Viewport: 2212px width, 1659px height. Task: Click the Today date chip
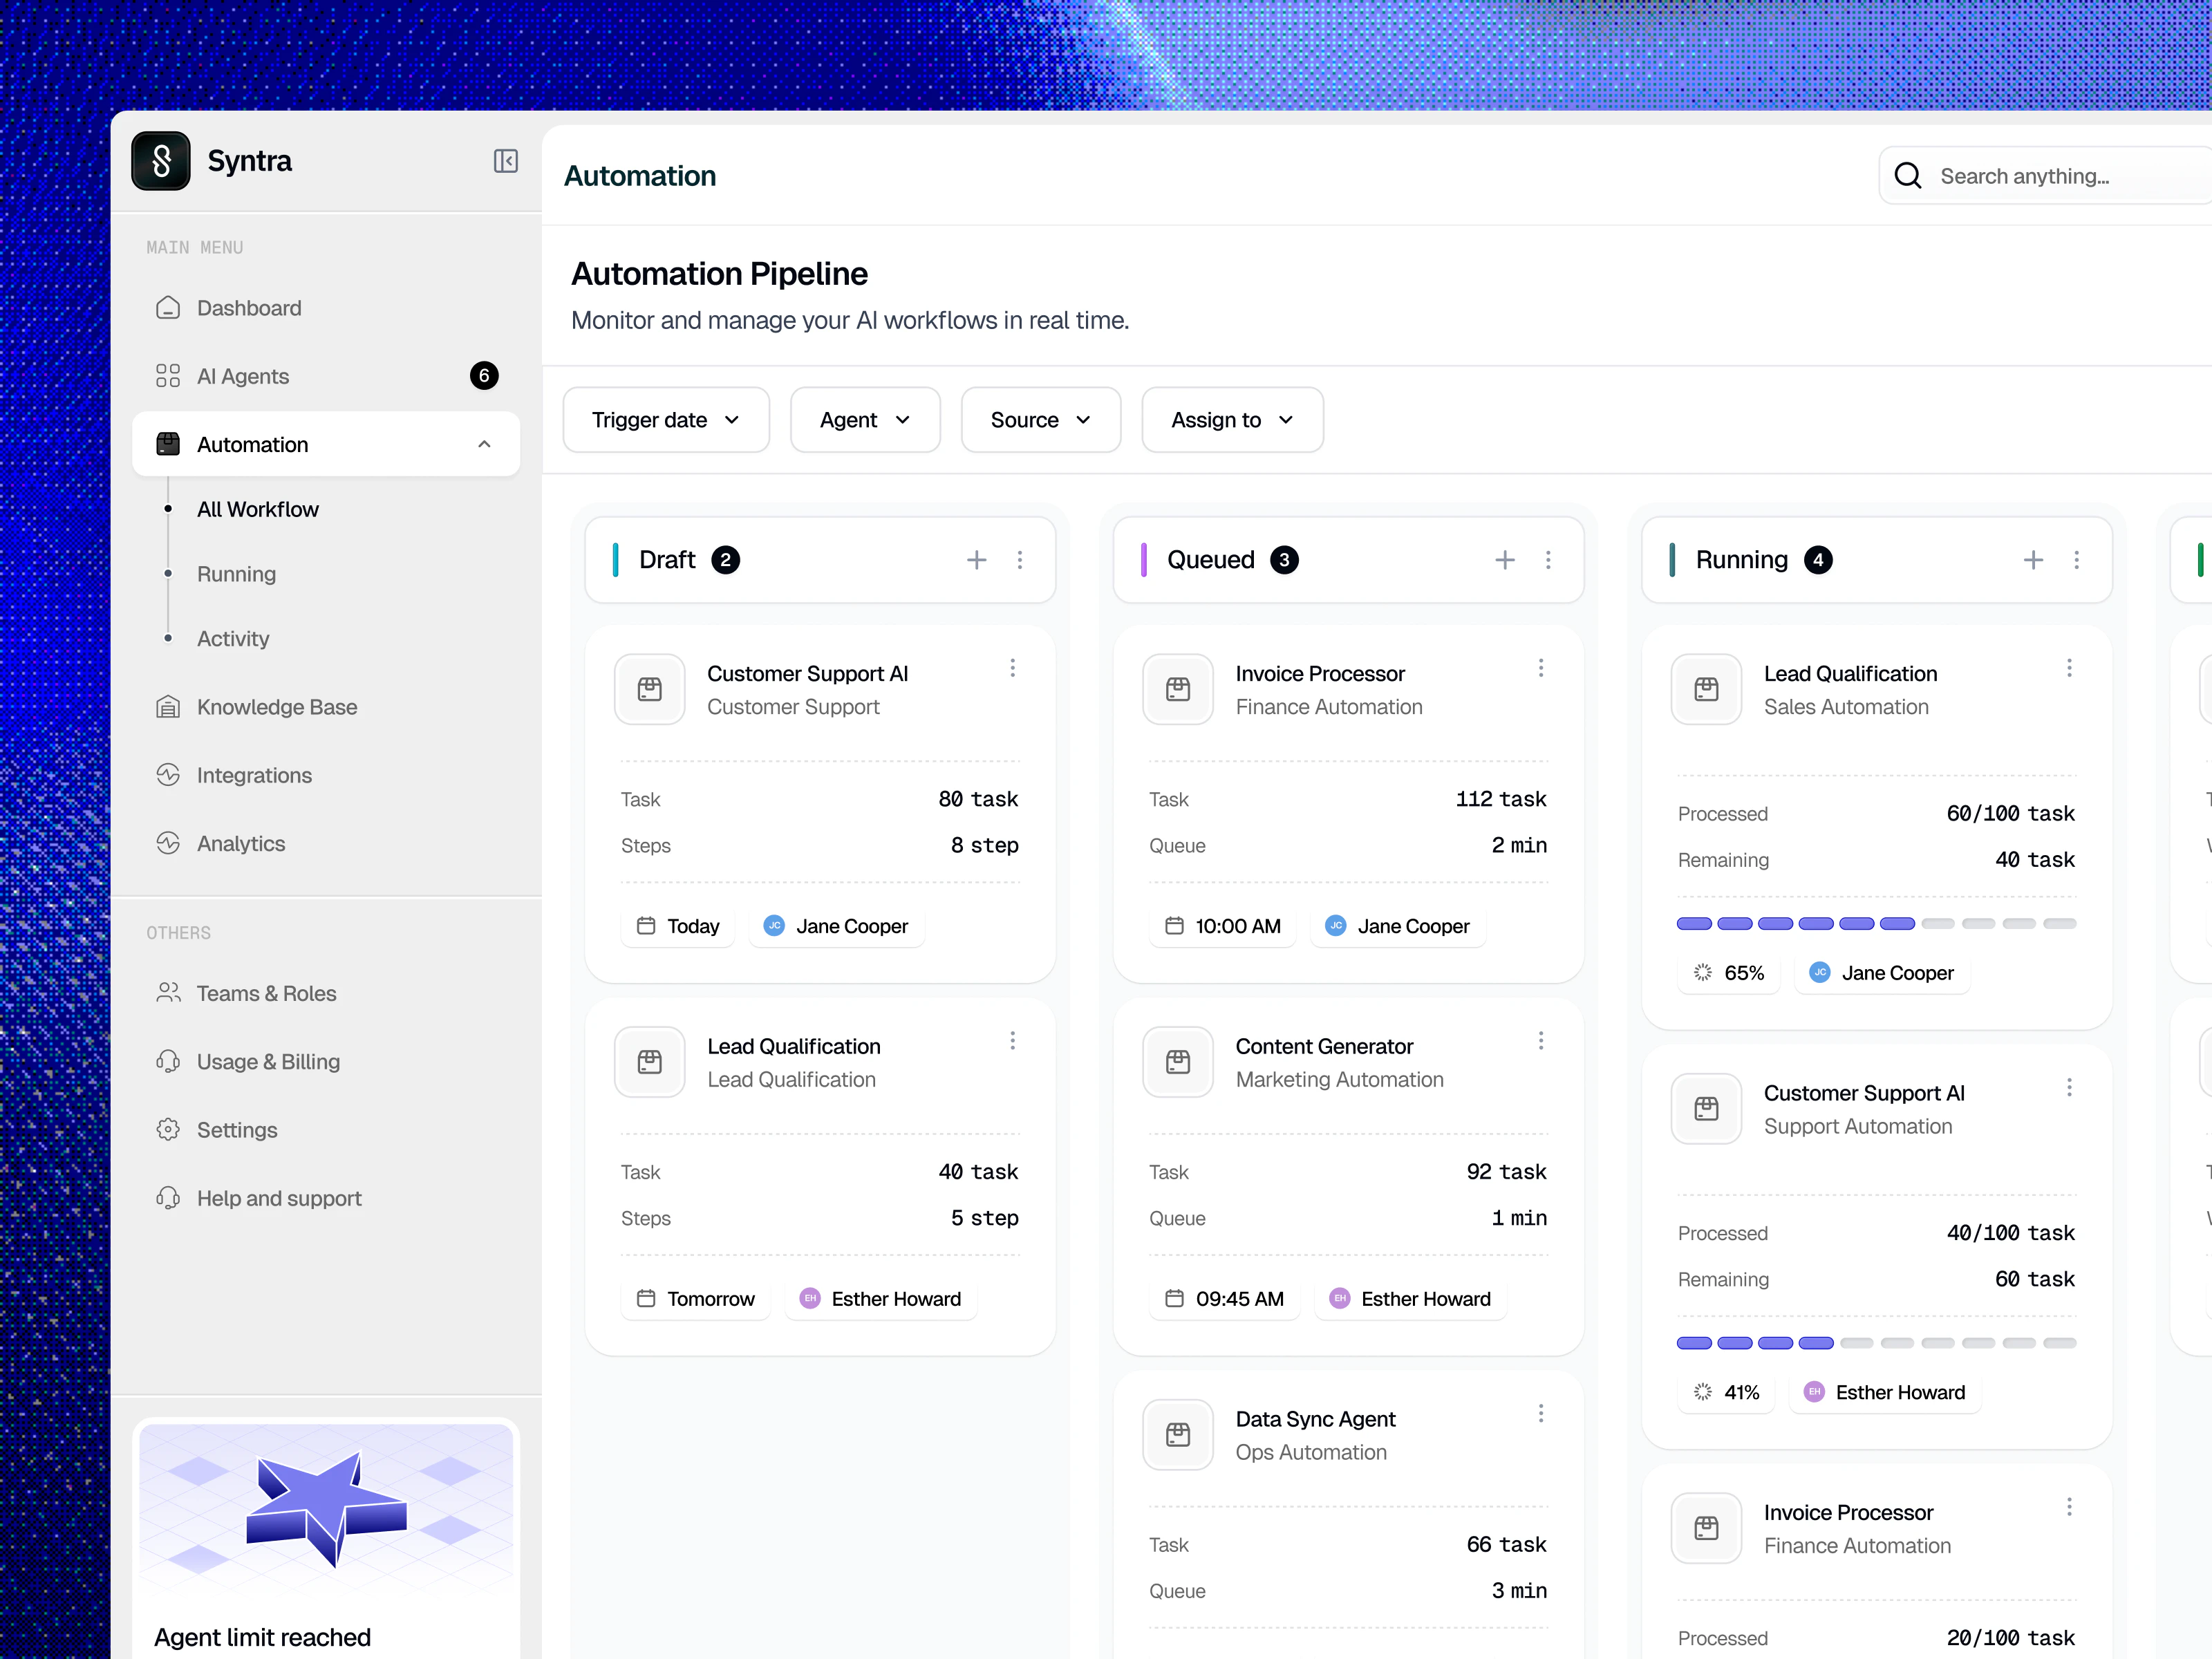pos(678,926)
